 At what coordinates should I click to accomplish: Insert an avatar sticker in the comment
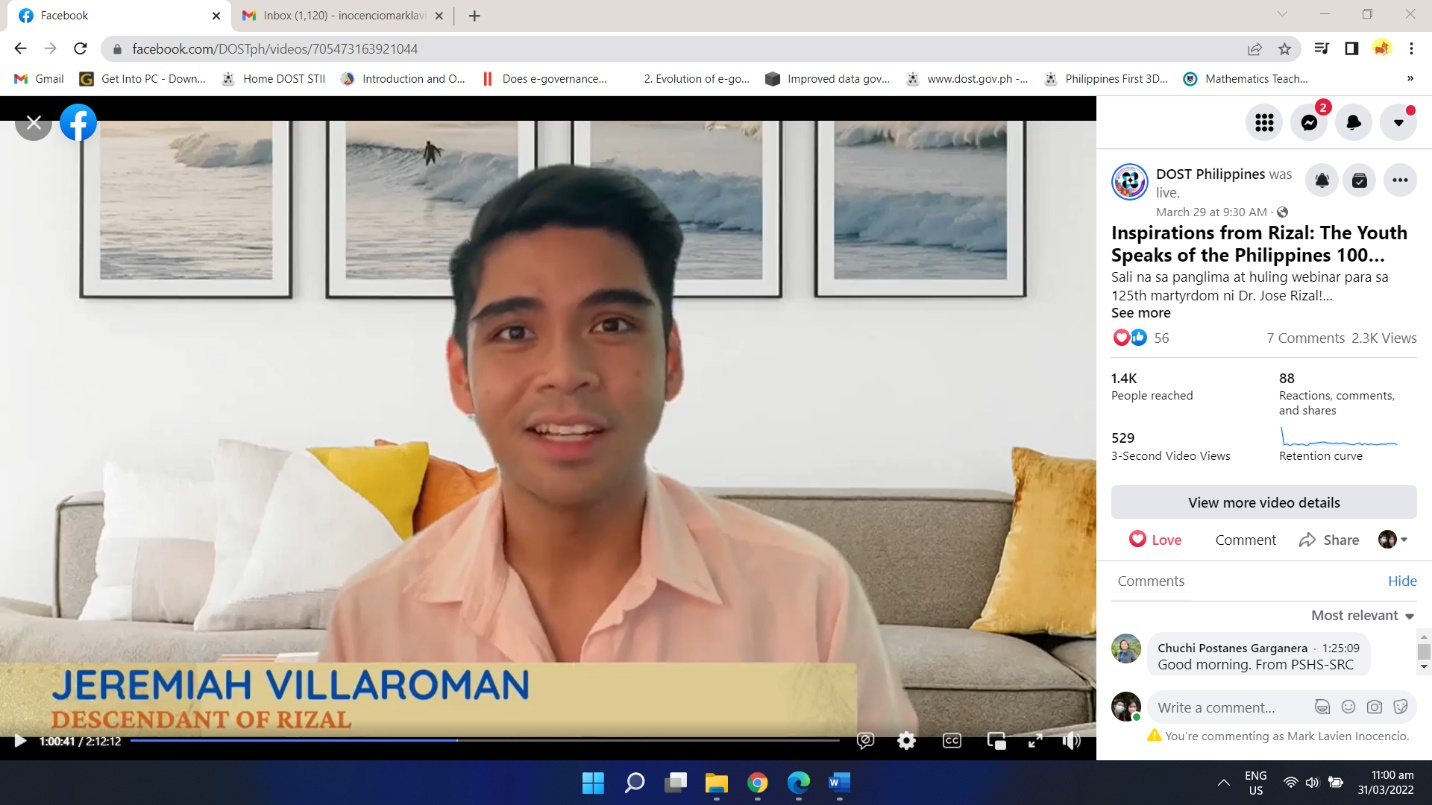click(x=1322, y=707)
